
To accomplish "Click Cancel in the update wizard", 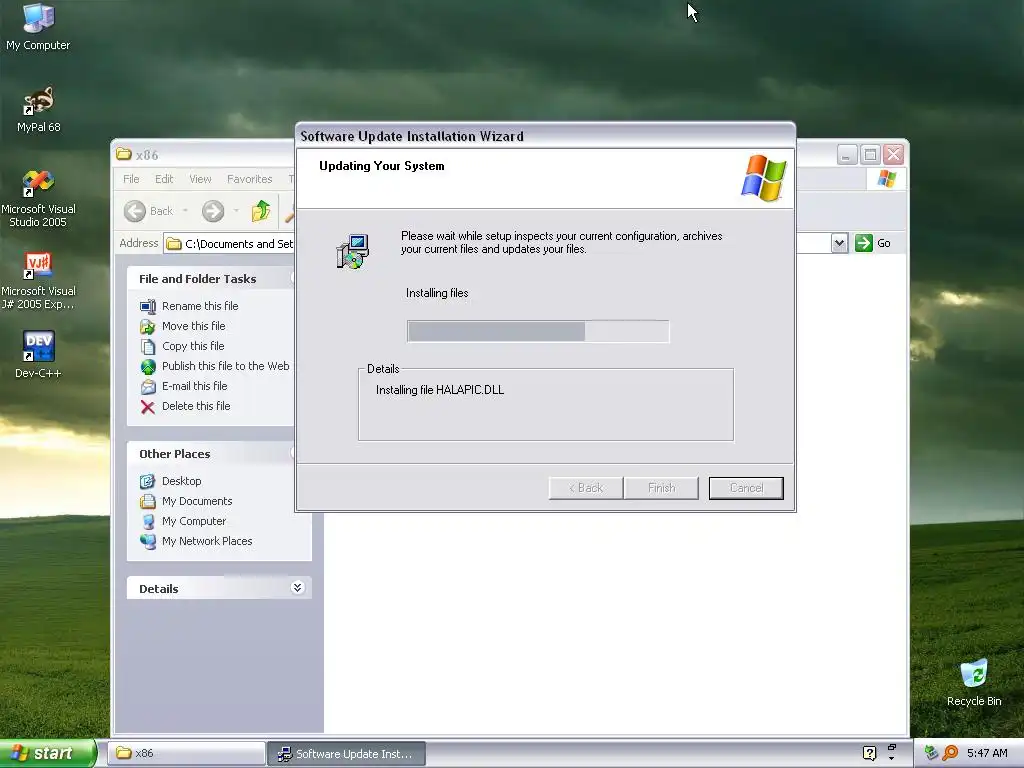I will pos(746,488).
